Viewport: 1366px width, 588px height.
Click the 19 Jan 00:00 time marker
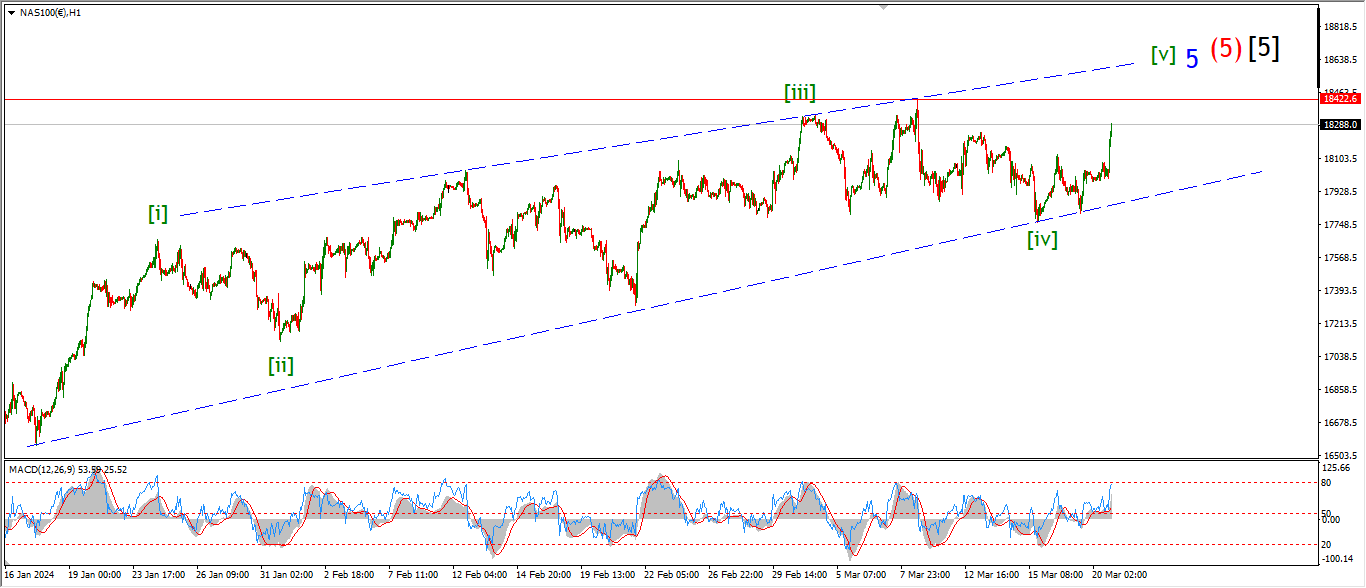(x=94, y=575)
